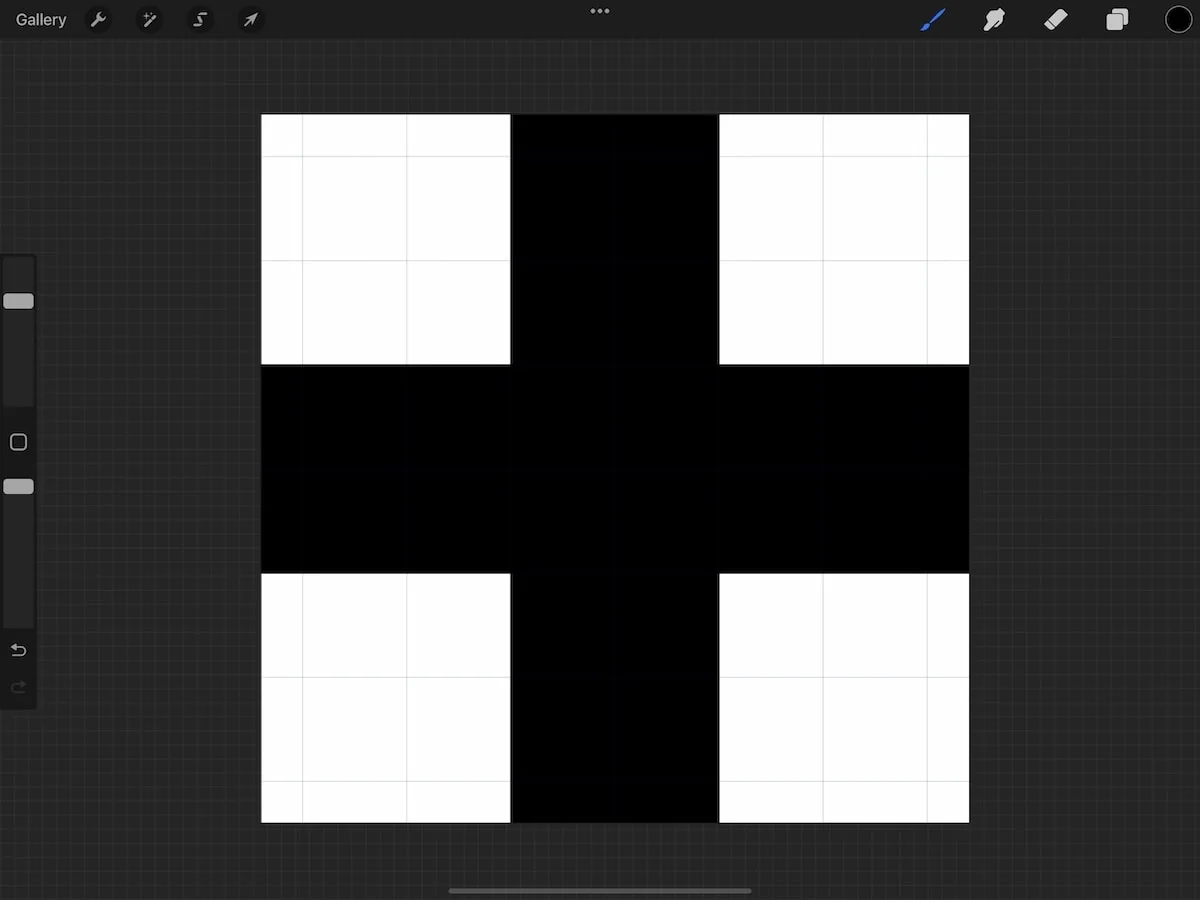Image resolution: width=1200 pixels, height=900 pixels.
Task: Activate the Transform arrow tool
Action: click(x=251, y=20)
